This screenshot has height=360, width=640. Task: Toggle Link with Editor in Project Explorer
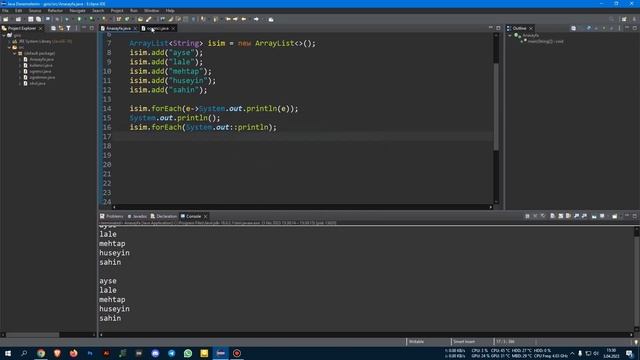61,28
